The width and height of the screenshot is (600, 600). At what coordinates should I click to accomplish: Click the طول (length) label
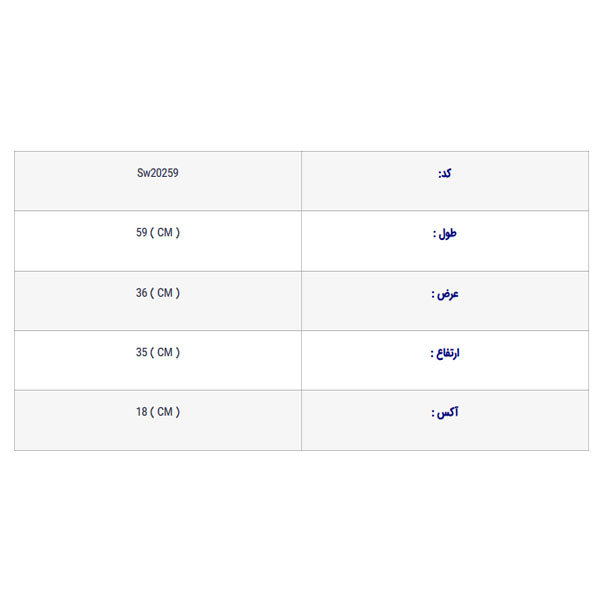[x=444, y=233]
